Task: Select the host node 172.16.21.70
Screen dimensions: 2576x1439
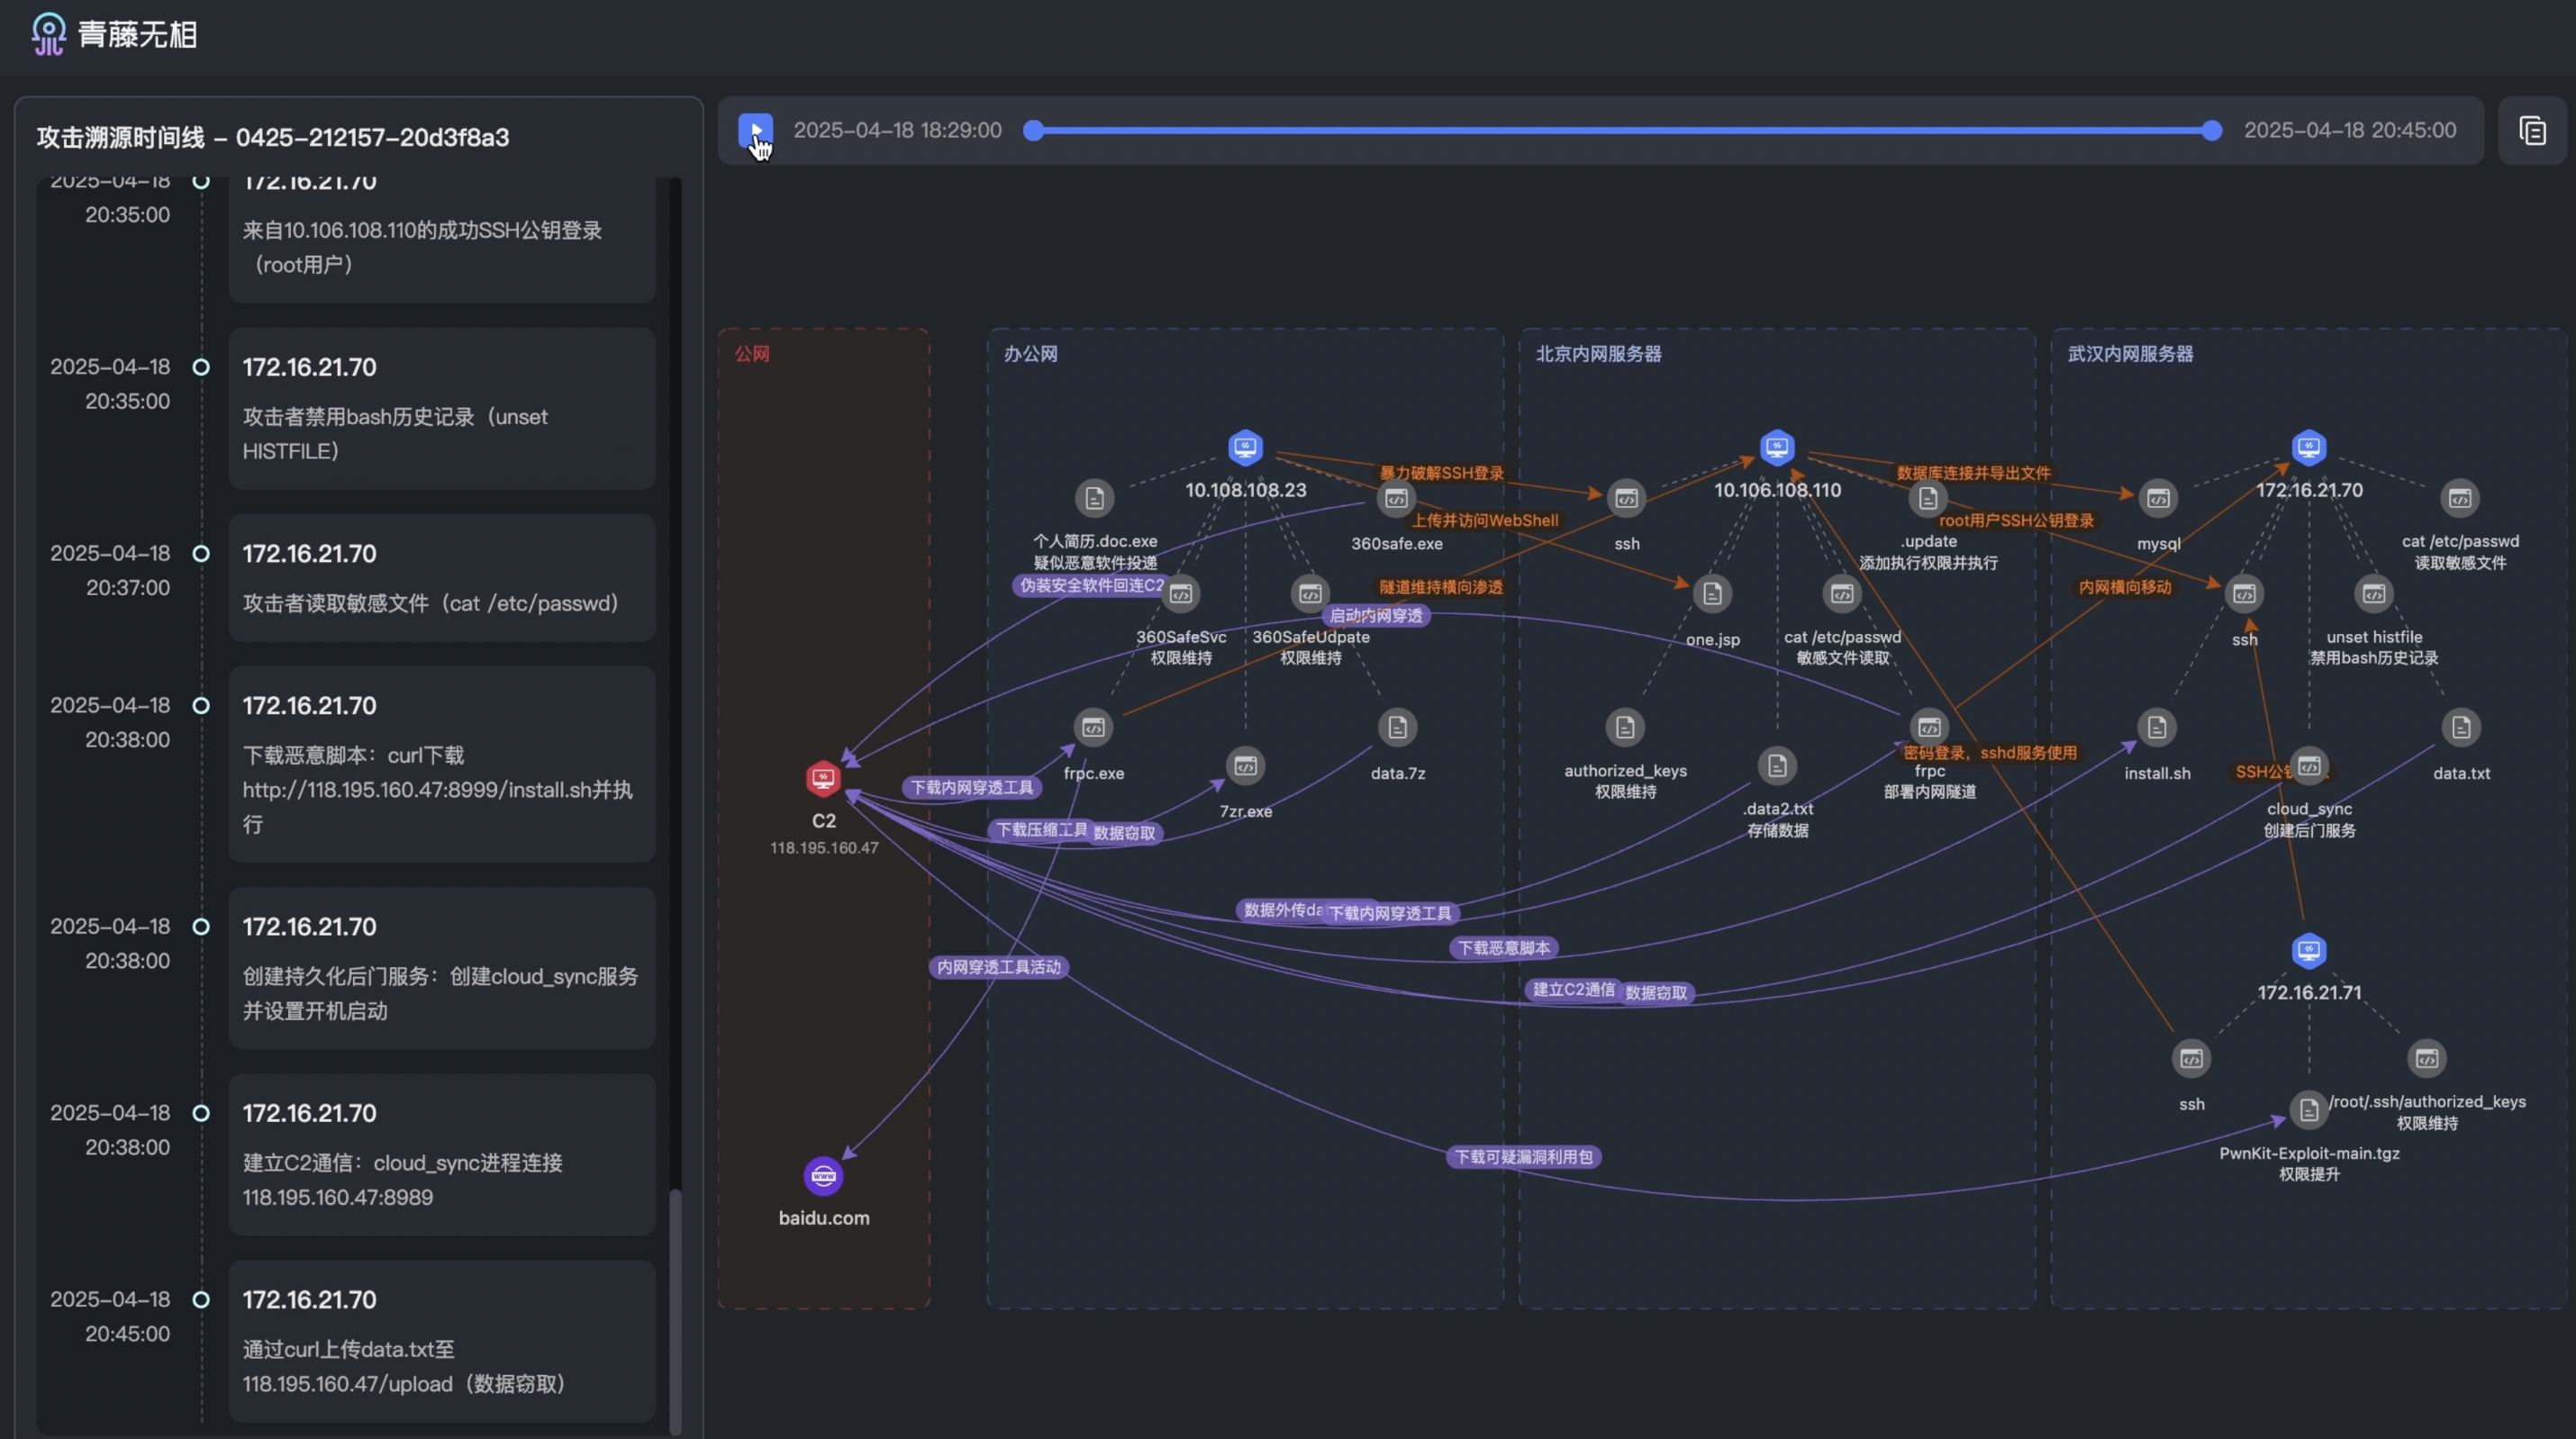Action: (2309, 447)
